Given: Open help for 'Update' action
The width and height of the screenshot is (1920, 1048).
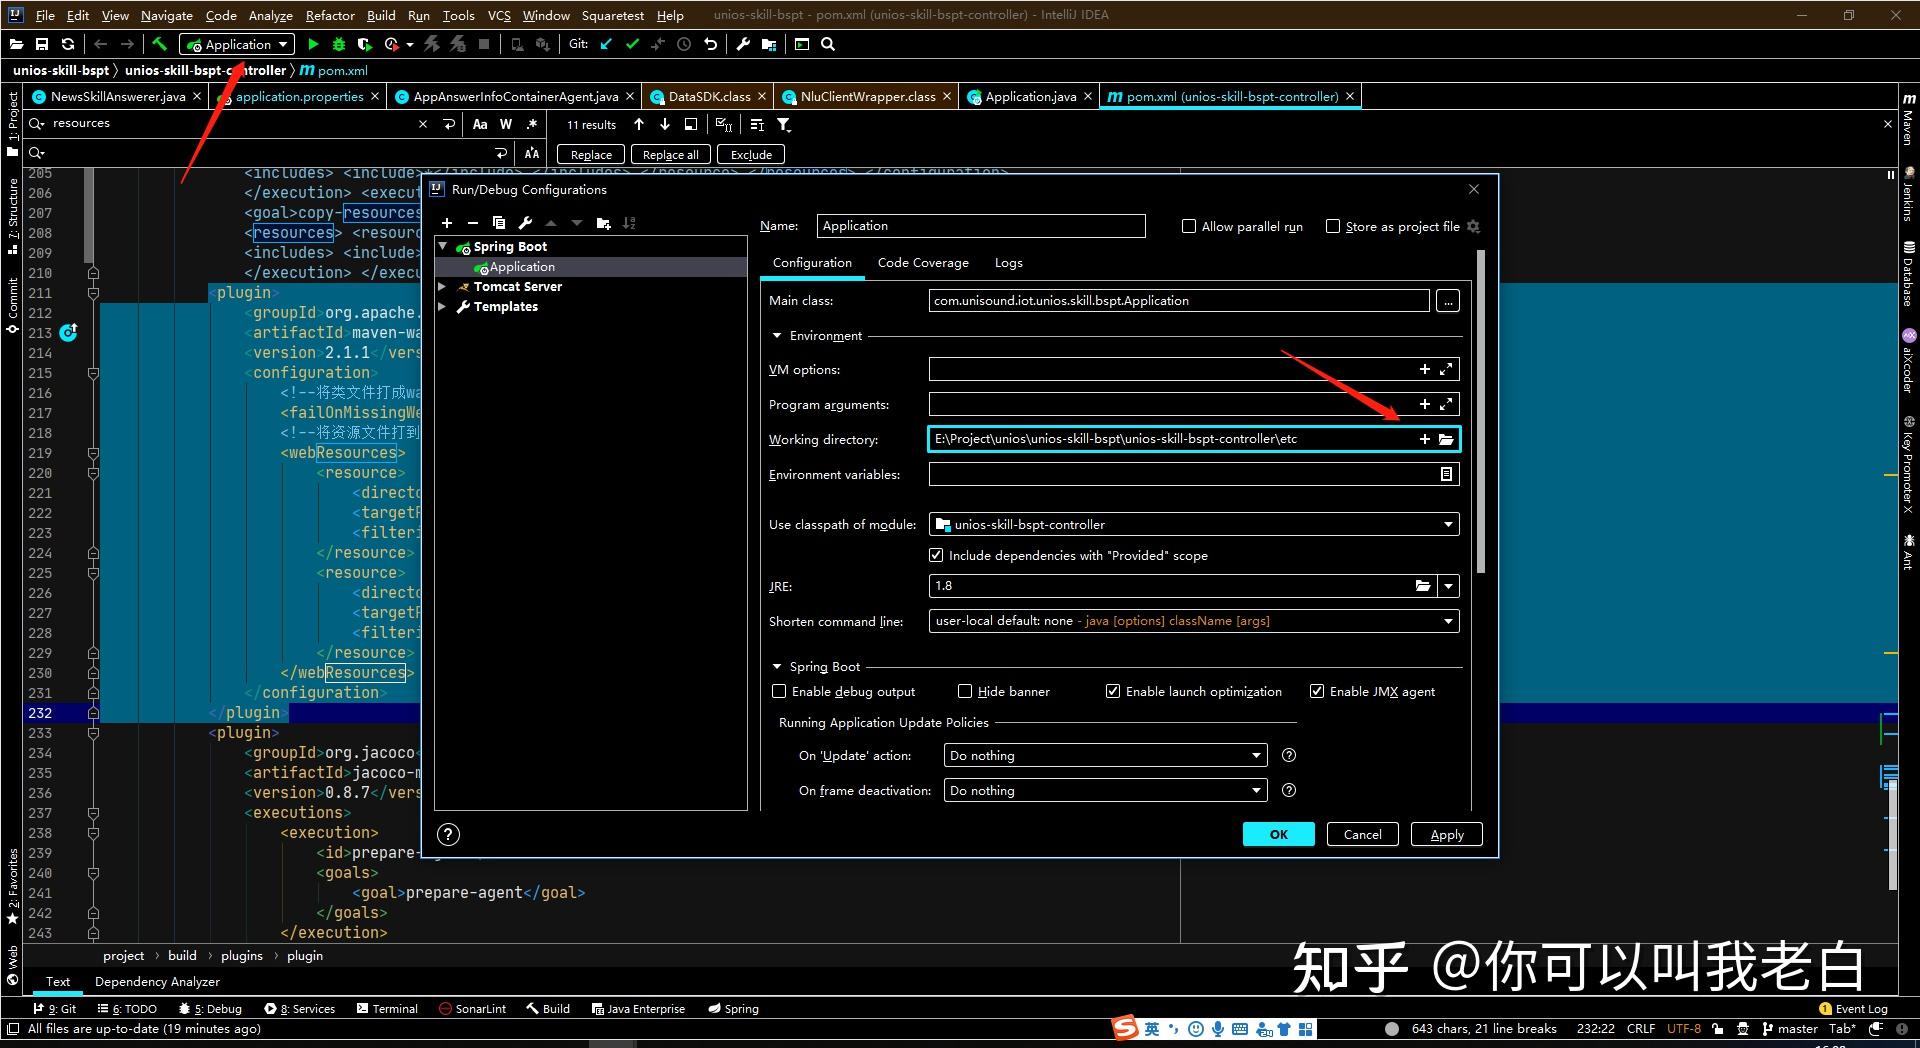Looking at the screenshot, I should (1289, 755).
